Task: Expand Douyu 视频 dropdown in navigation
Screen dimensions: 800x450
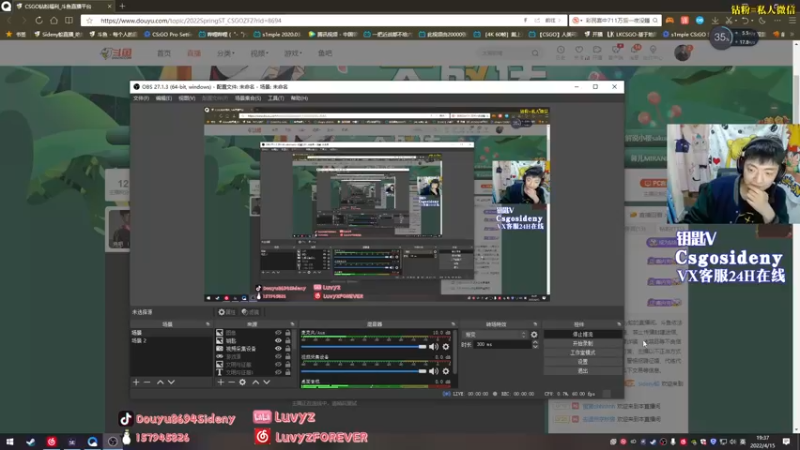Action: click(x=259, y=53)
